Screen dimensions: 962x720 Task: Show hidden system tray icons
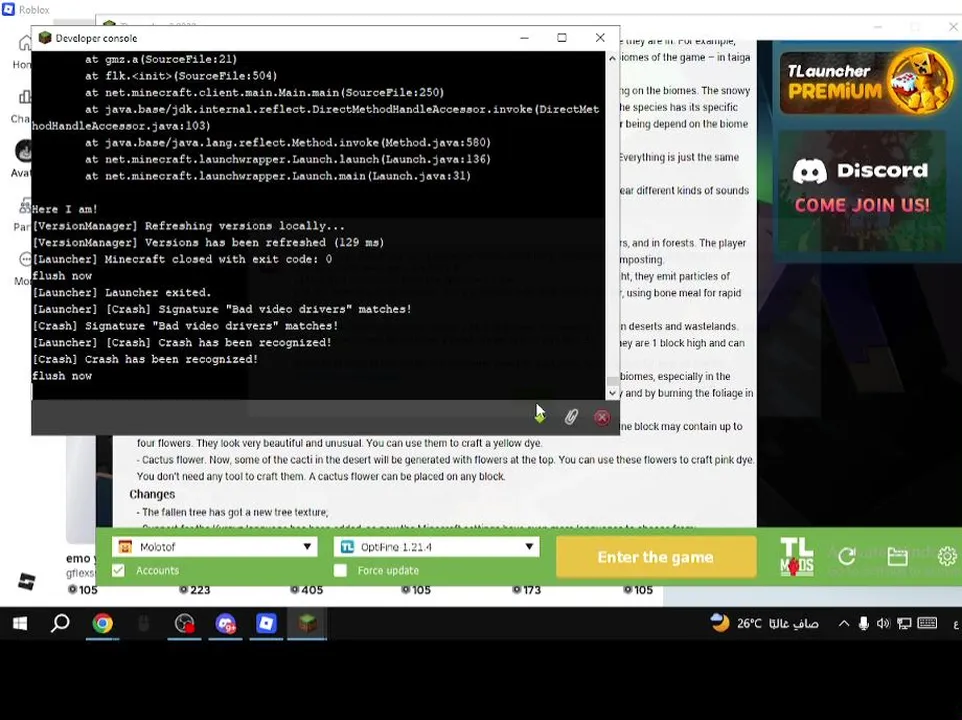pos(844,624)
